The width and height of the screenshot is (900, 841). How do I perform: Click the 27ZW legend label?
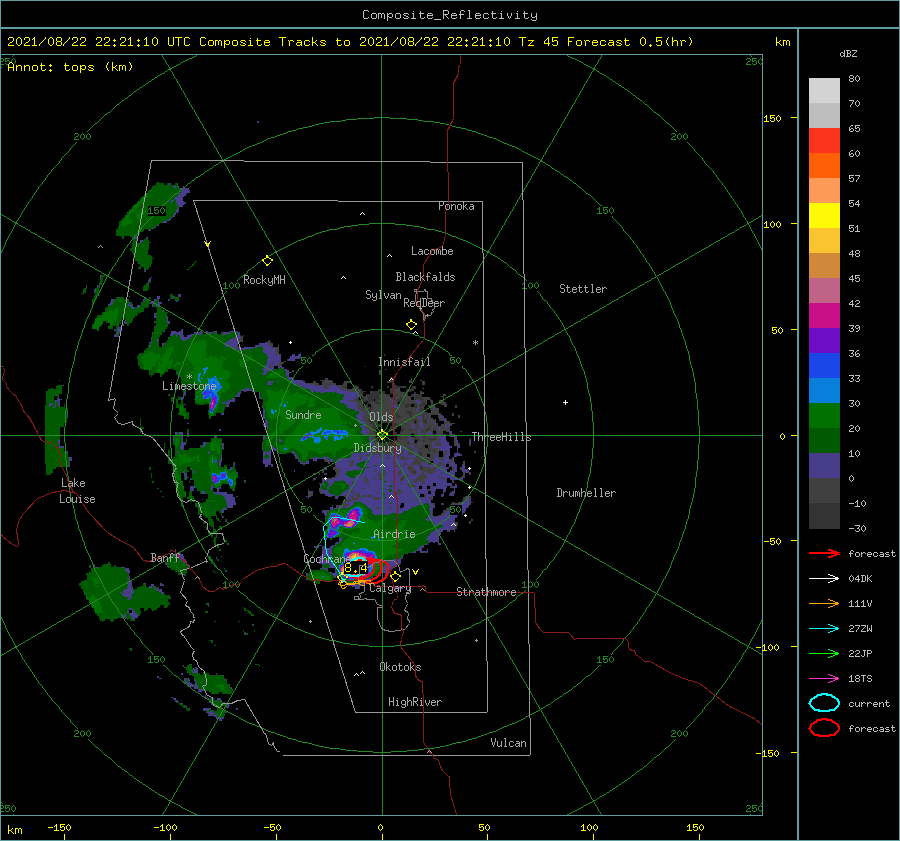coord(860,629)
